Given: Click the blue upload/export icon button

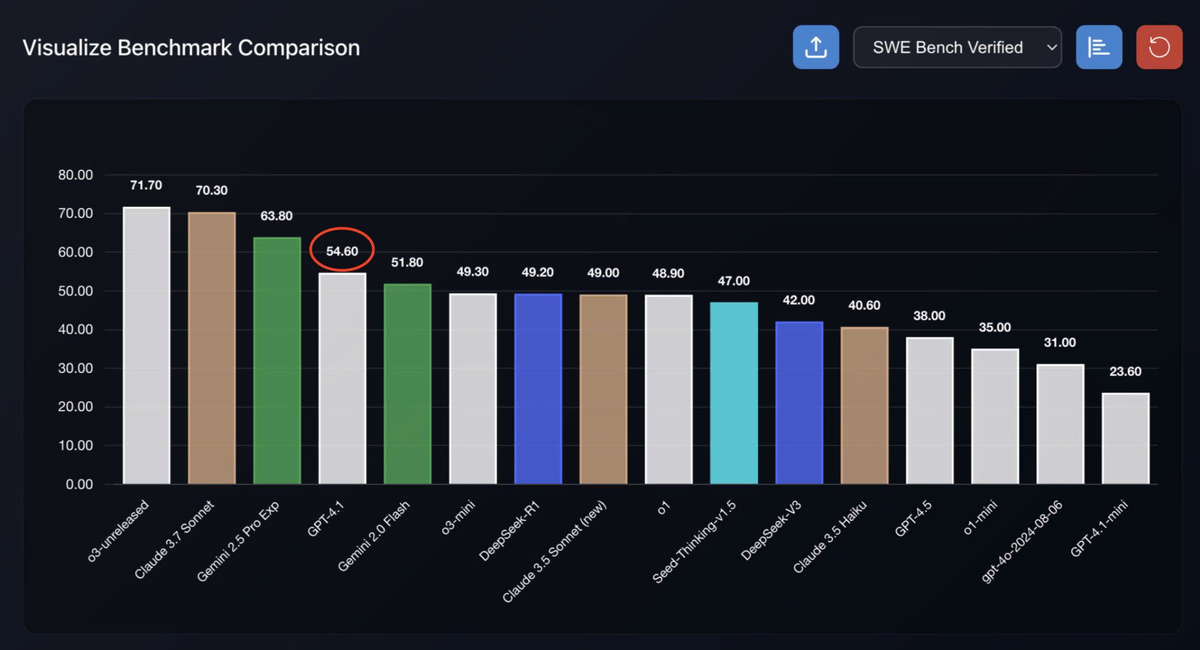Looking at the screenshot, I should [x=816, y=47].
